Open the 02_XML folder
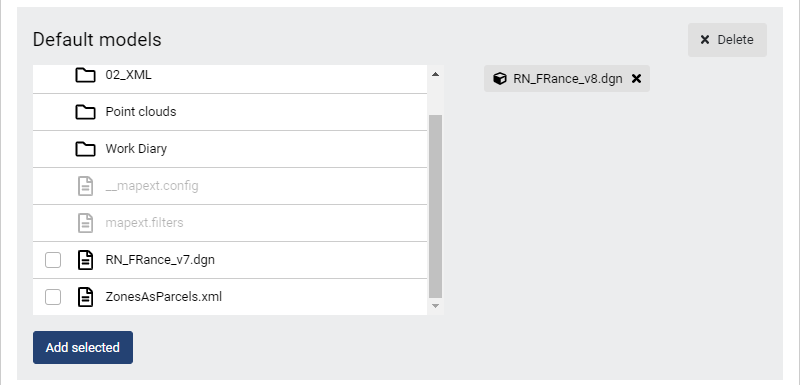The image size is (800, 385). (230, 75)
